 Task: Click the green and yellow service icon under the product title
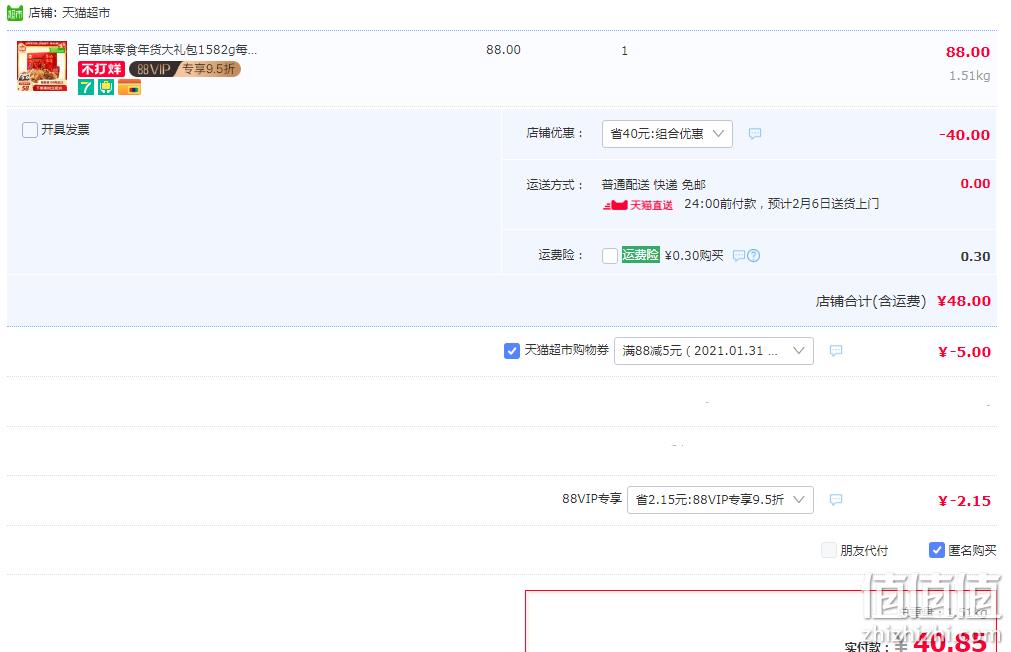coord(106,87)
